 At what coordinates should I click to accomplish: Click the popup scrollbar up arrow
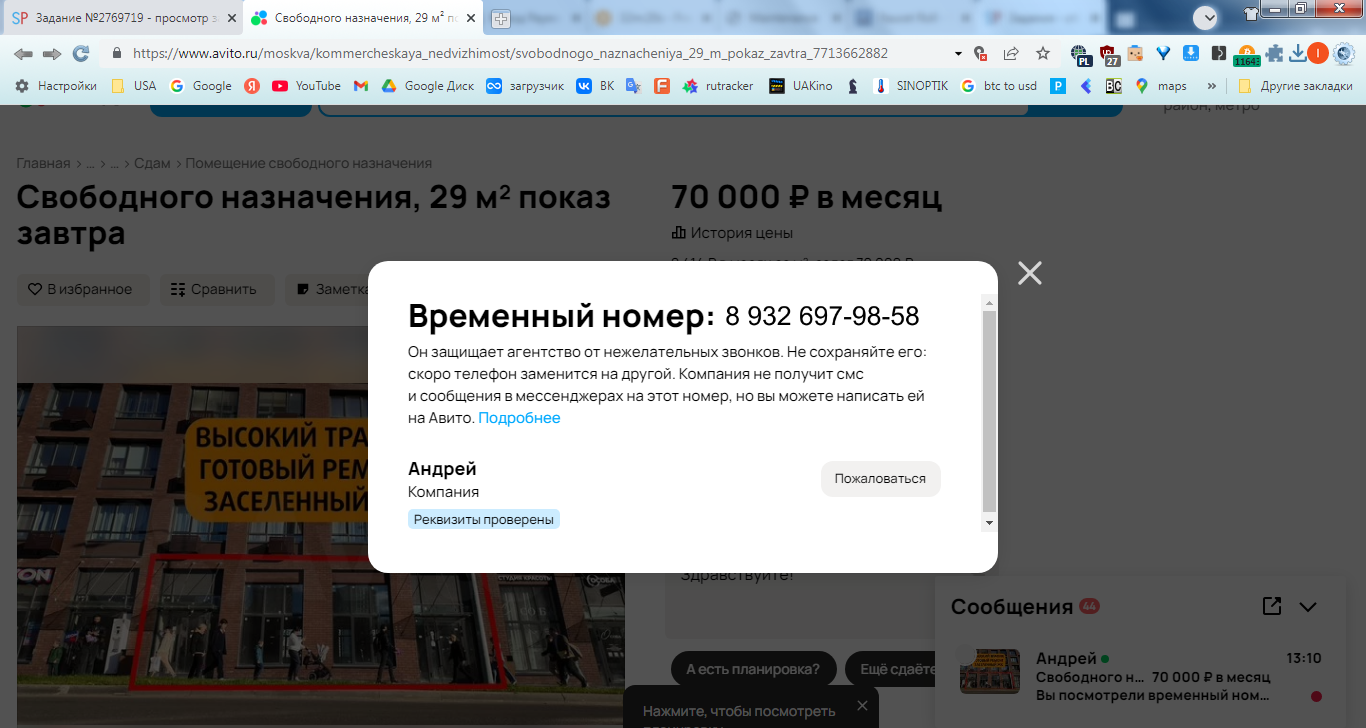(989, 302)
